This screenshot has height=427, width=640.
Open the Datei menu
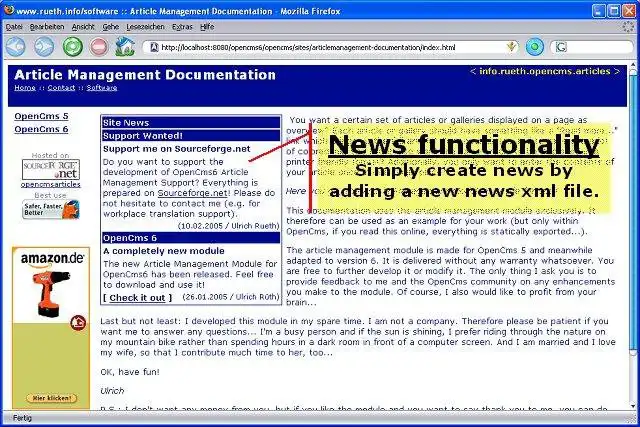click(13, 27)
